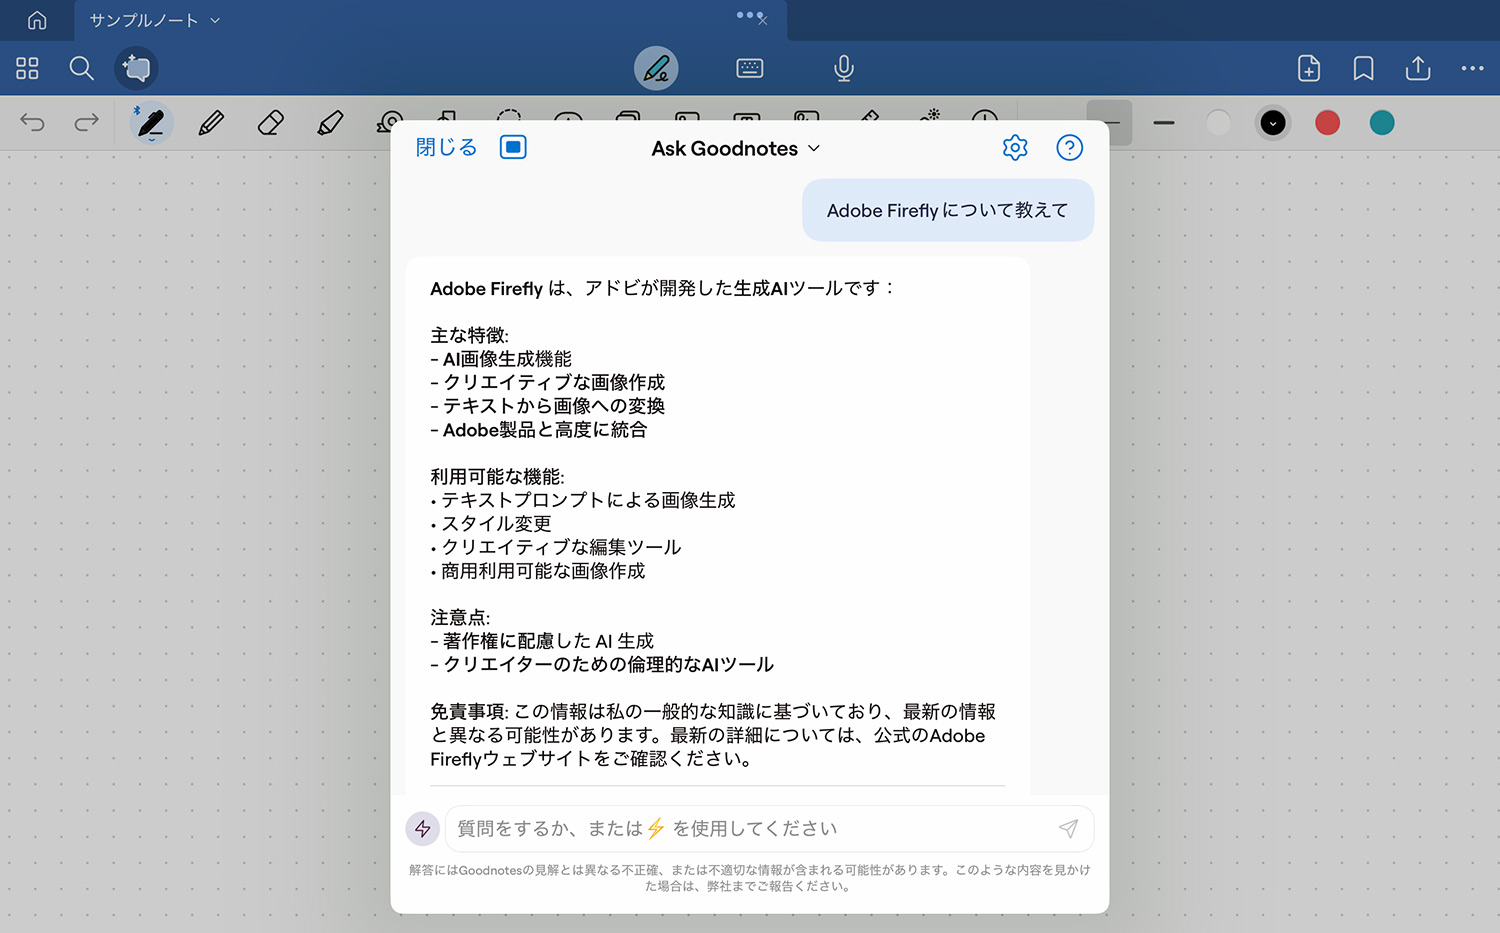Undo the last stroke
Viewport: 1500px width, 933px height.
point(32,122)
